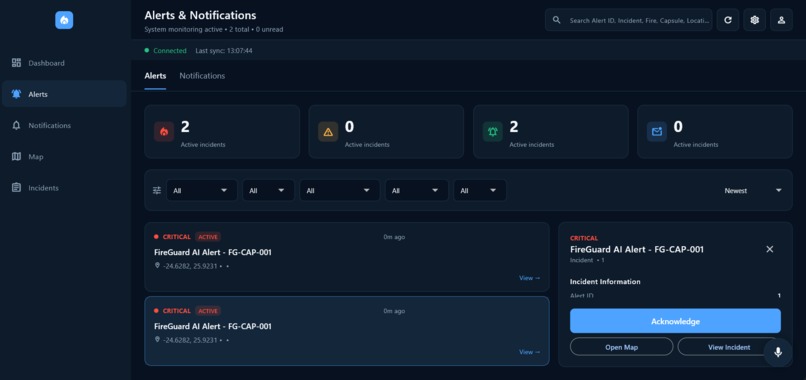Click the Acknowledge button
This screenshot has height=380, width=806.
click(x=675, y=321)
